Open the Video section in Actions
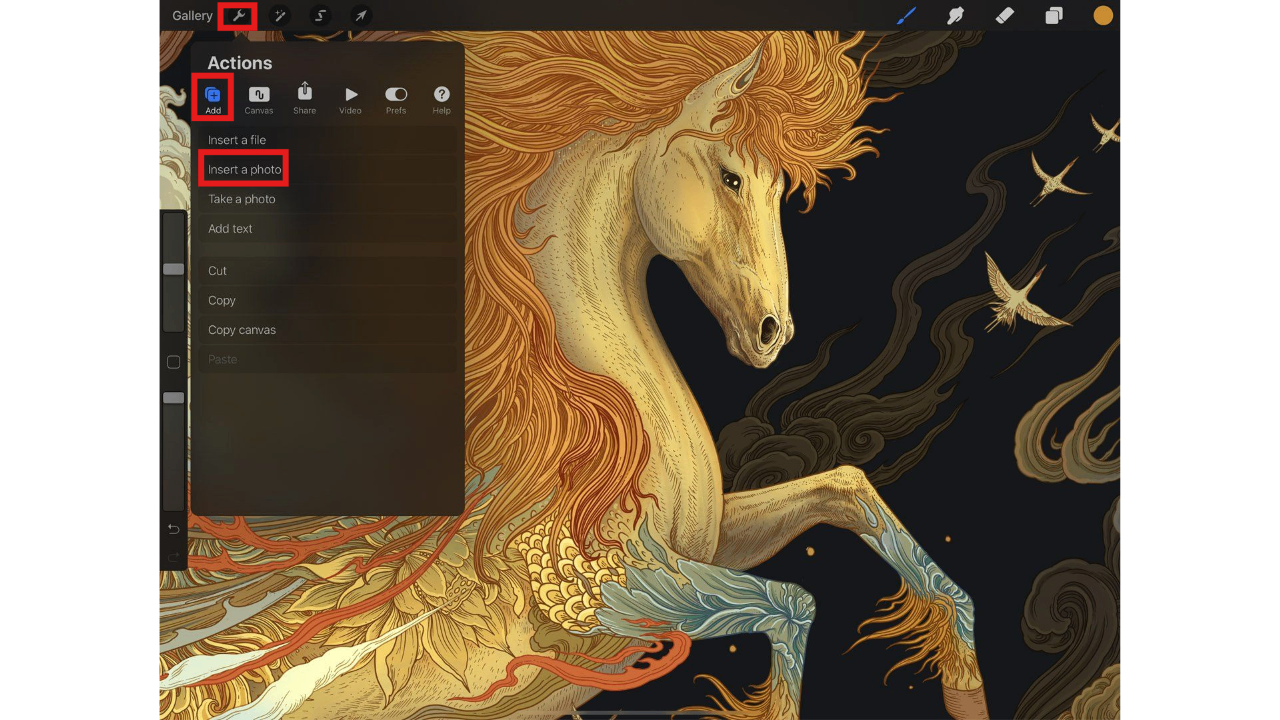 (350, 97)
